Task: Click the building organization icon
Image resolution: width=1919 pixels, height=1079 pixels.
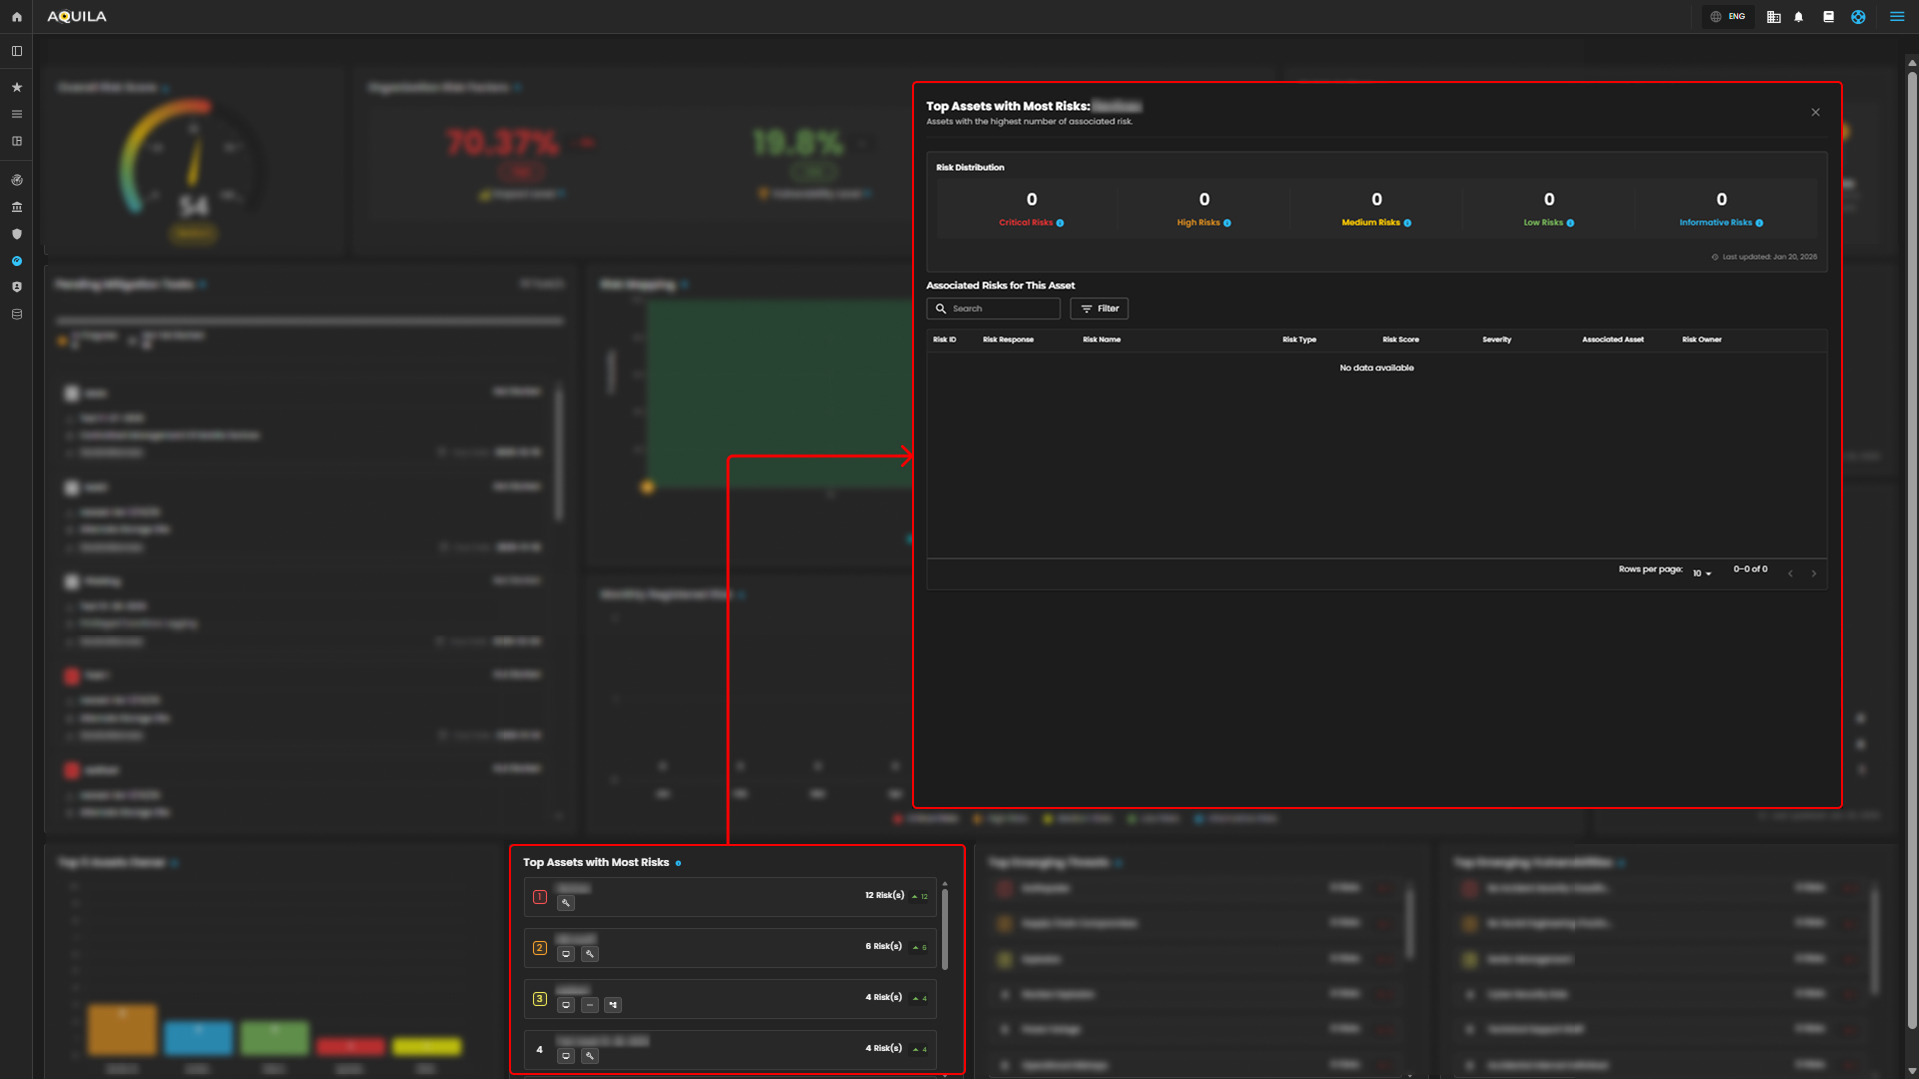Action: [x=1773, y=17]
